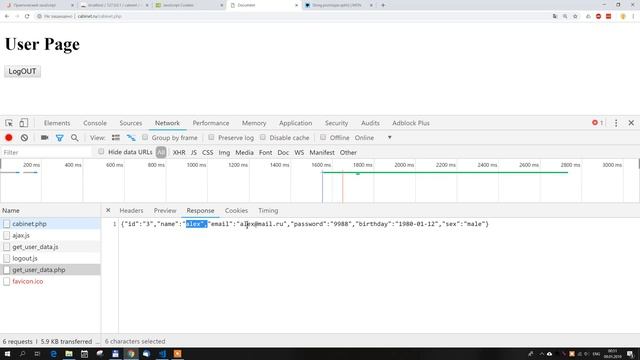
Task: View the request Cookies tab
Action: (x=236, y=211)
